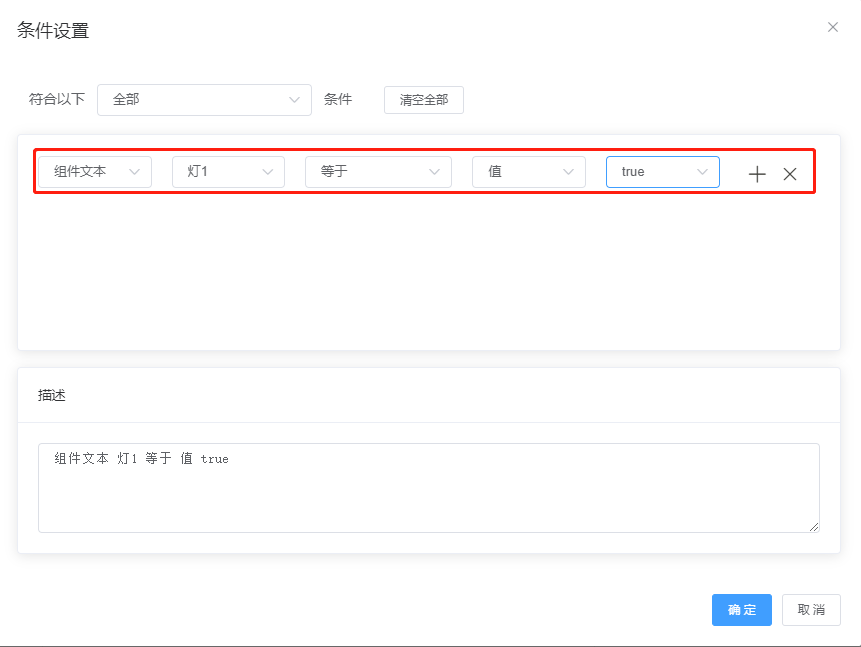Viewport: 861px width, 647px height.
Task: Click the 条件 label next to dropdown
Action: point(338,99)
